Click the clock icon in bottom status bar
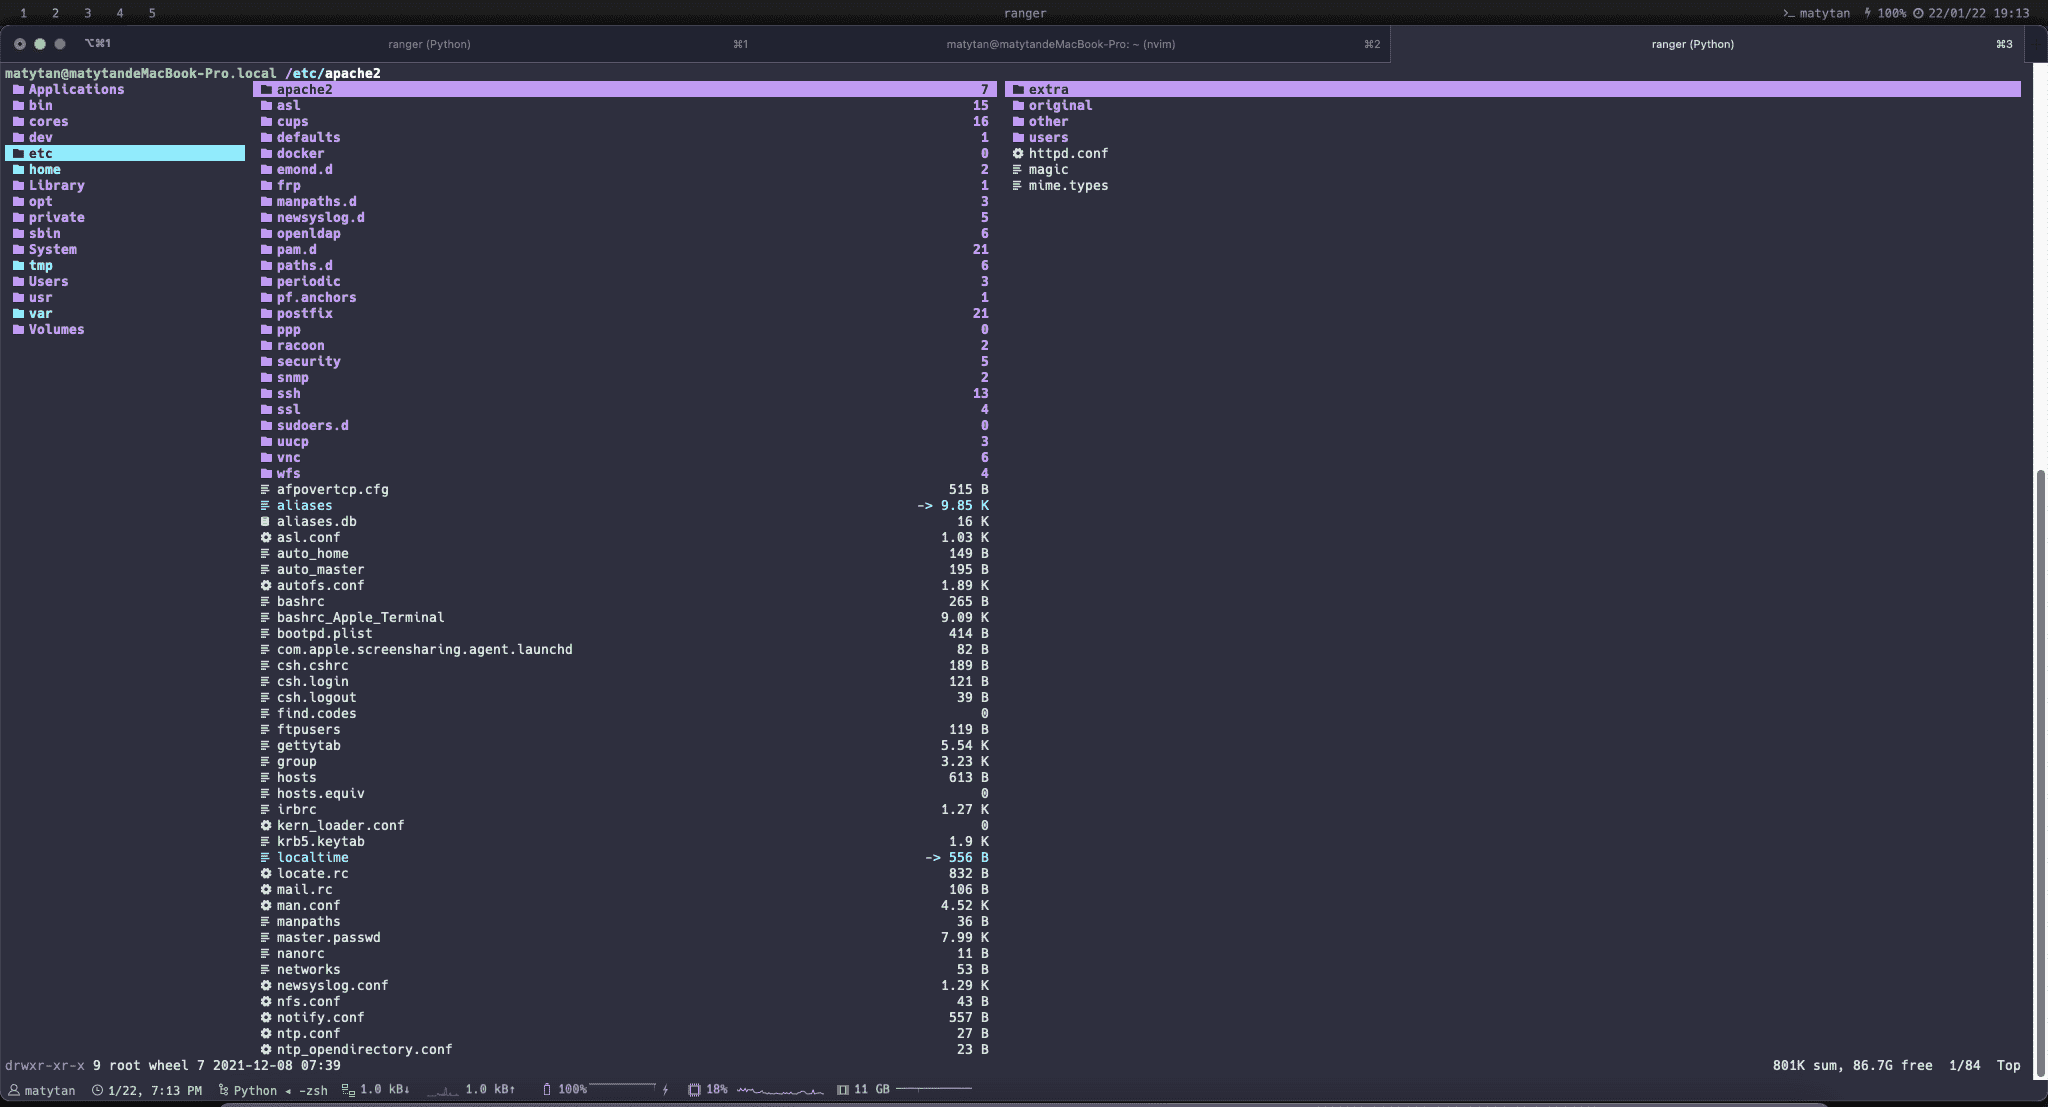This screenshot has height=1107, width=2048. tap(97, 1091)
